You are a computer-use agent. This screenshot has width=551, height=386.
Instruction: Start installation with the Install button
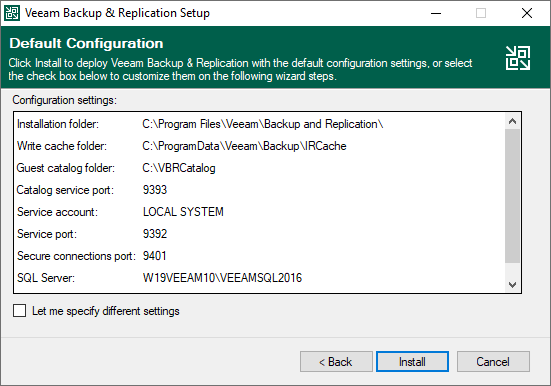412,361
